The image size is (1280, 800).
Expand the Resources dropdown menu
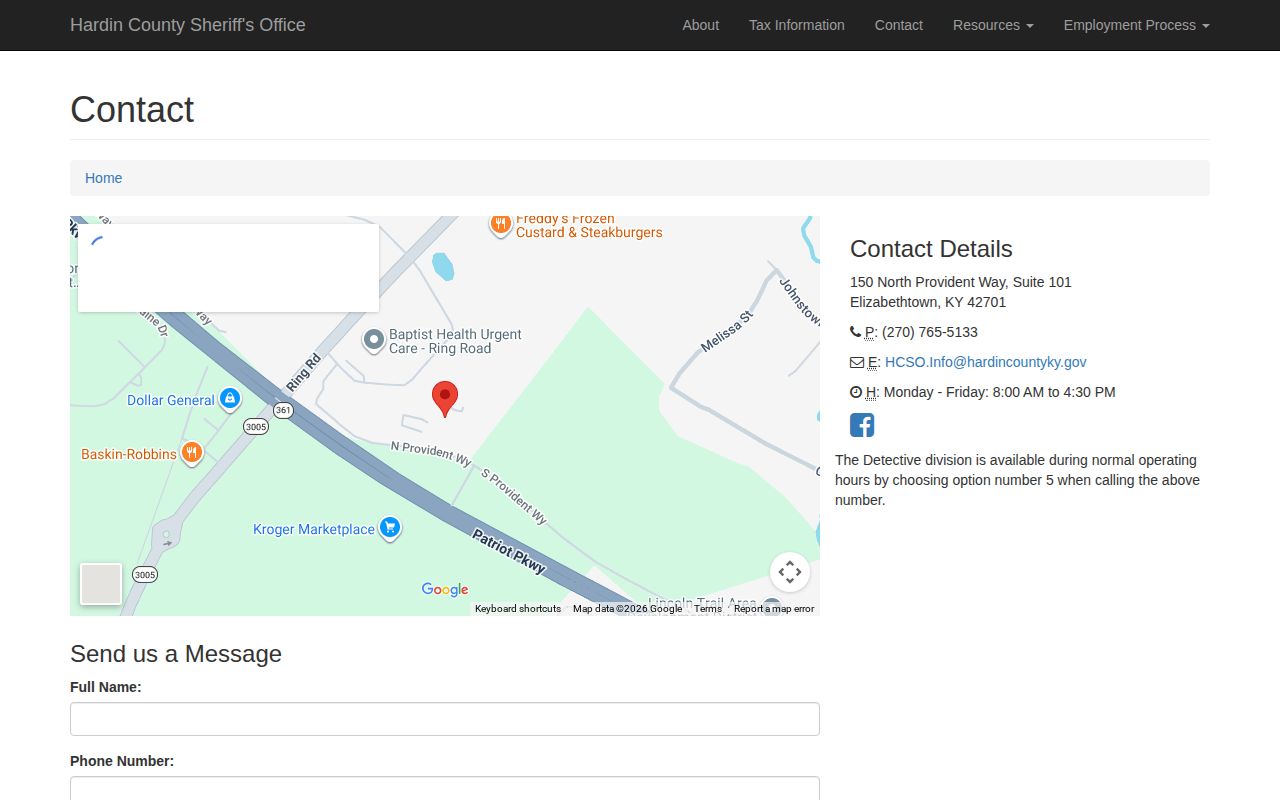pos(993,25)
